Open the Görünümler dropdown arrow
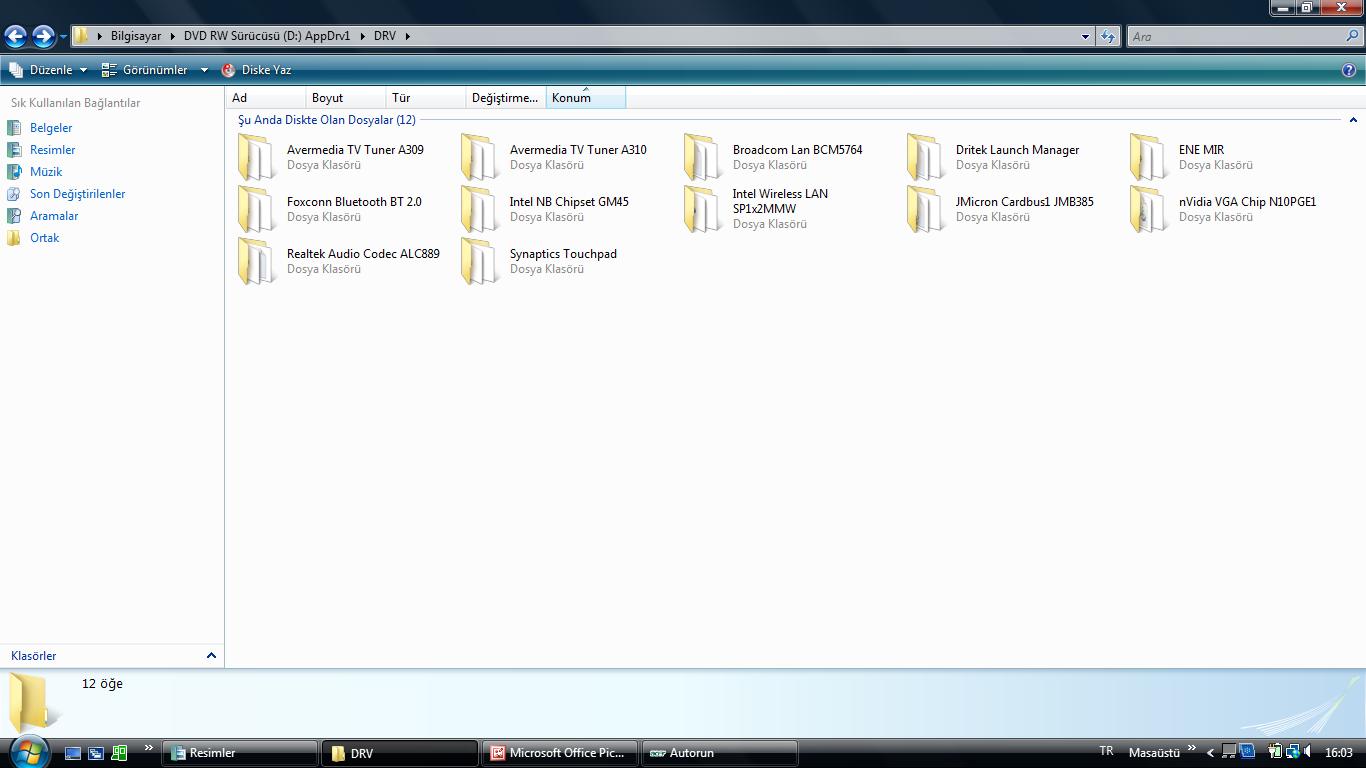 (203, 70)
